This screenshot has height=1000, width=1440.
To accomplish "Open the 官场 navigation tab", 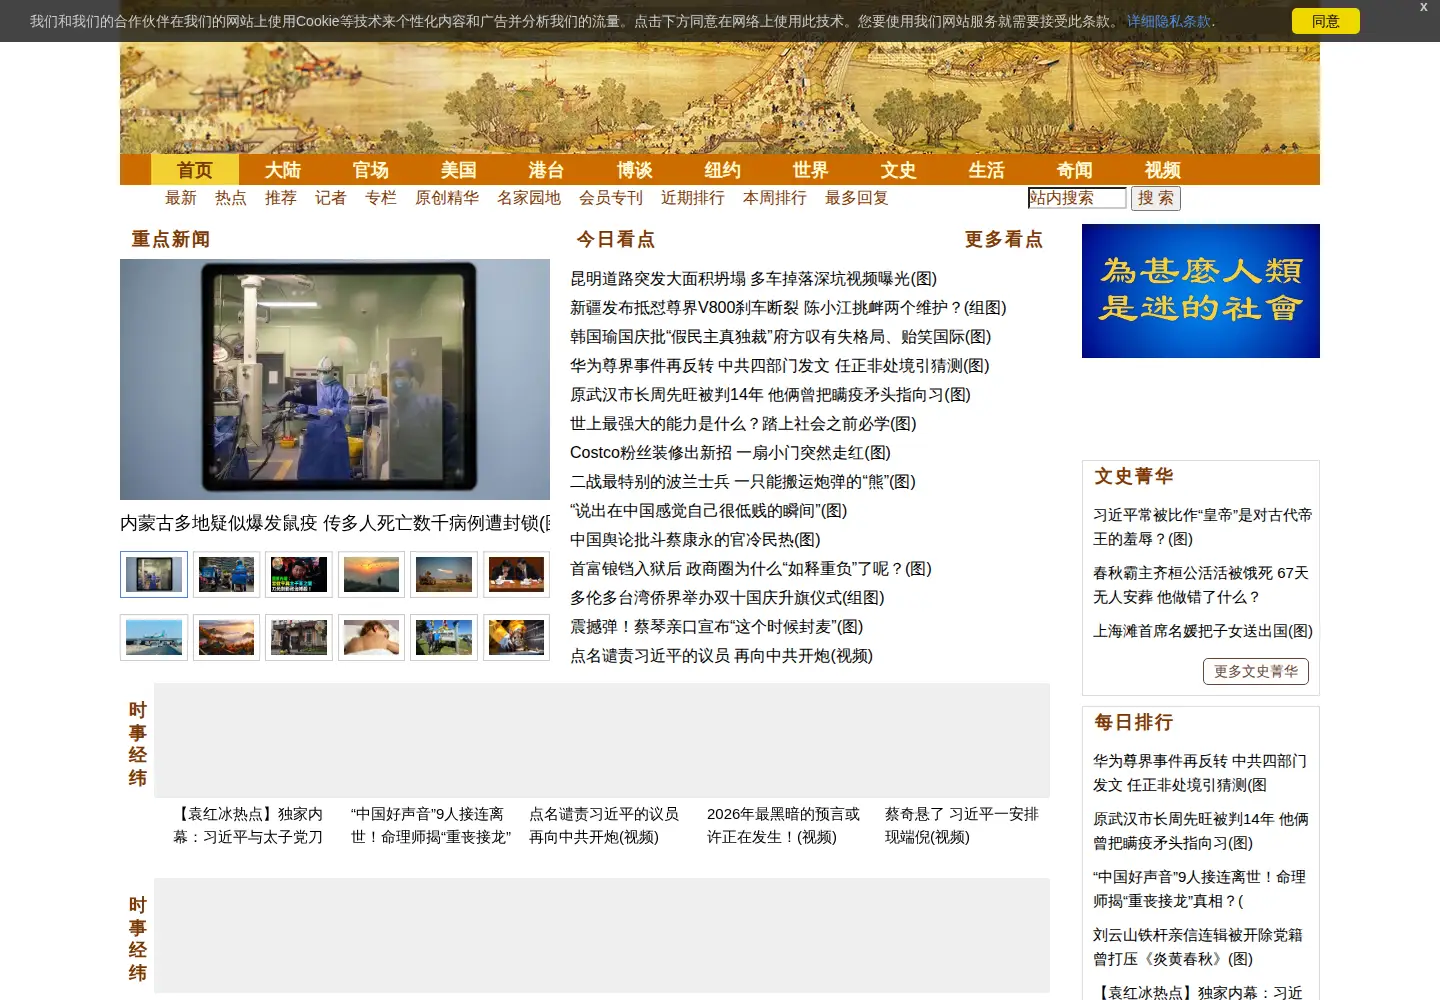I will point(371,170).
